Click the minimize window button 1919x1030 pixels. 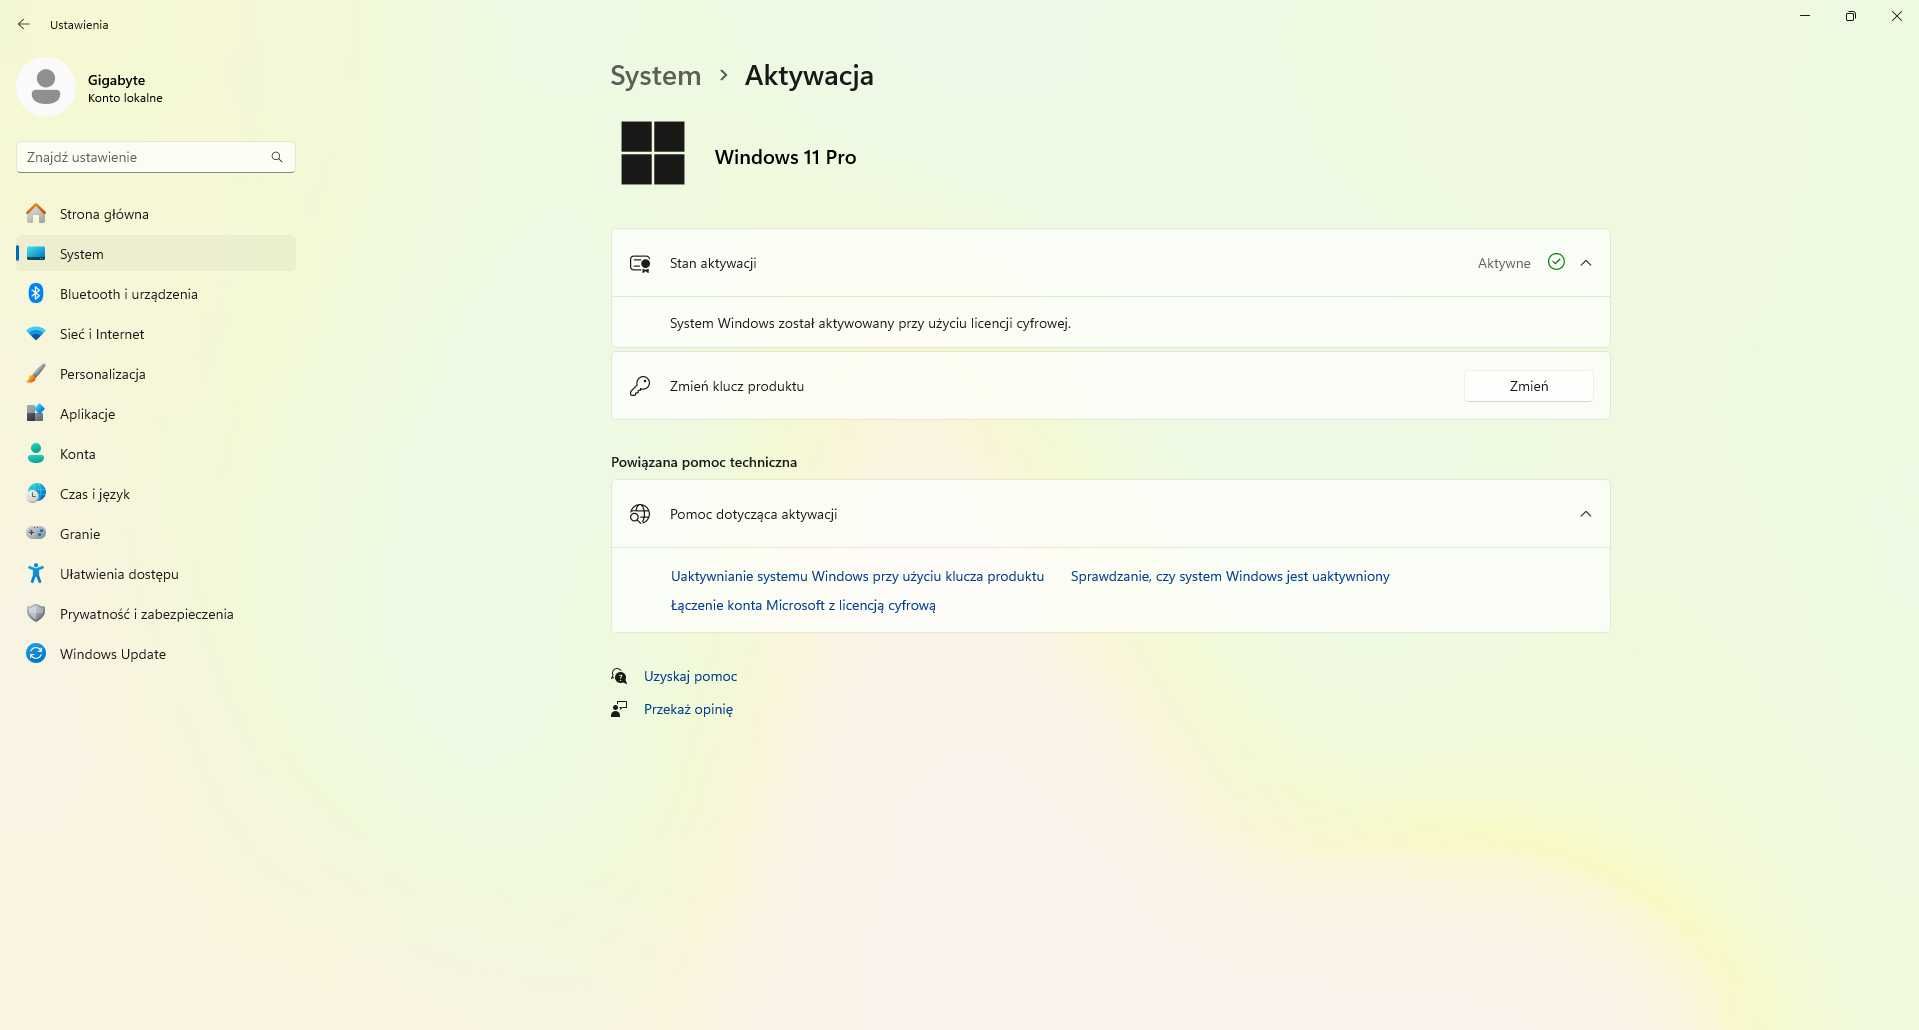[x=1805, y=16]
